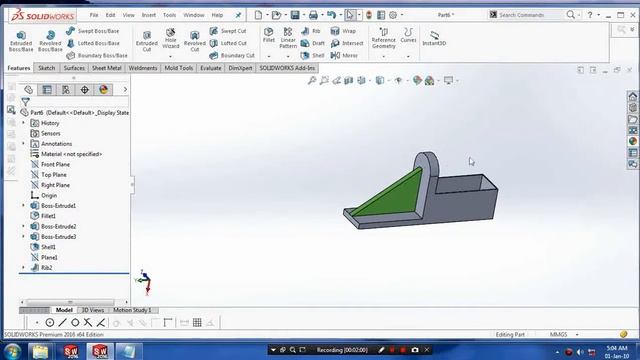Choose Swept Boss/Base command
The height and width of the screenshot is (360, 640).
pyautogui.click(x=92, y=31)
